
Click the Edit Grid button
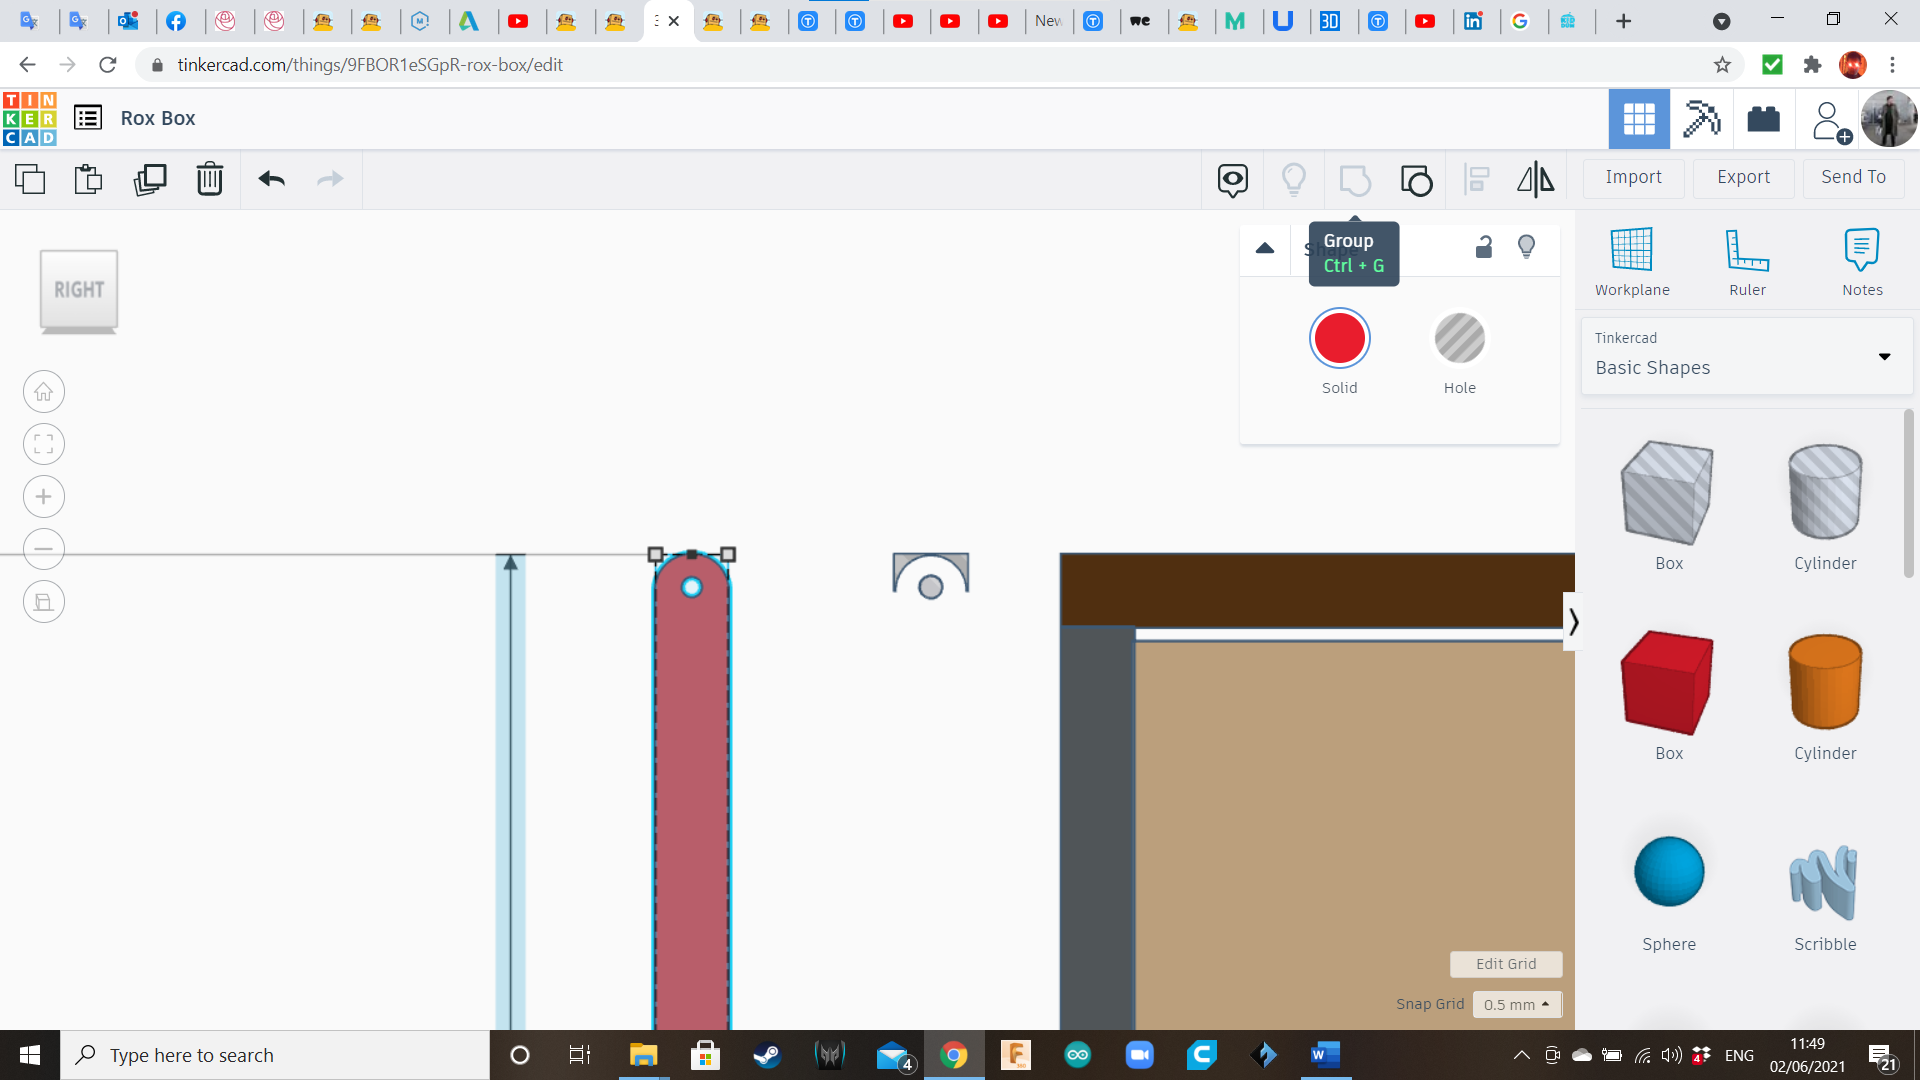click(1506, 964)
